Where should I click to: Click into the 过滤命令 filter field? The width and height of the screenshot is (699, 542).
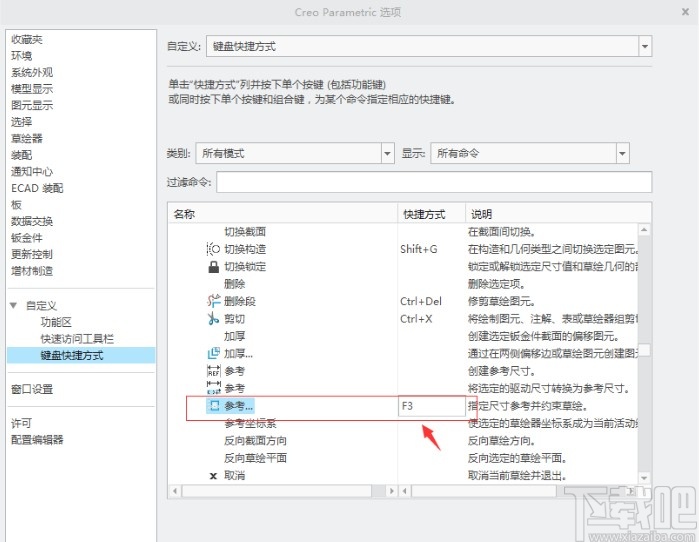pos(434,182)
